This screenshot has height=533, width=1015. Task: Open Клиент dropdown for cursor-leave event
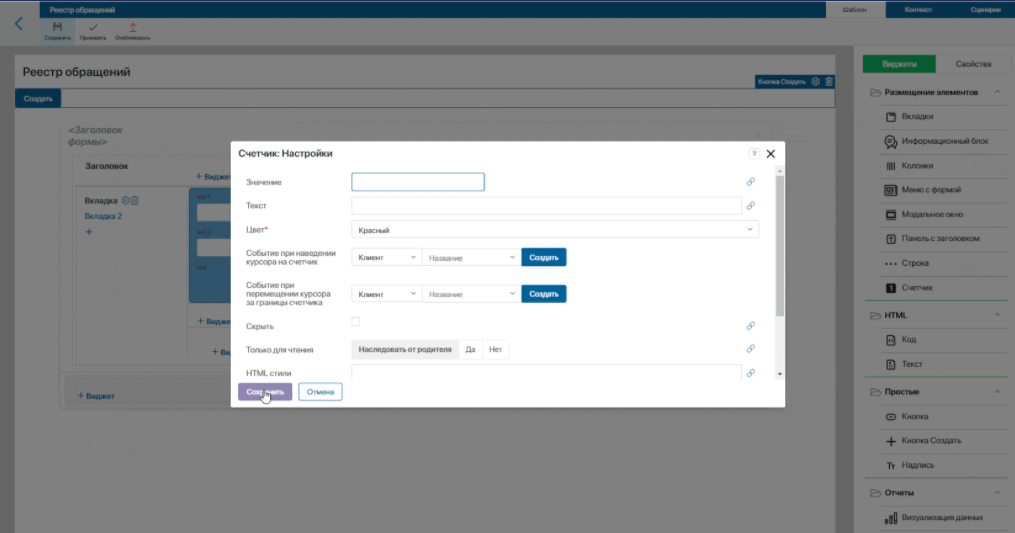pyautogui.click(x=386, y=294)
